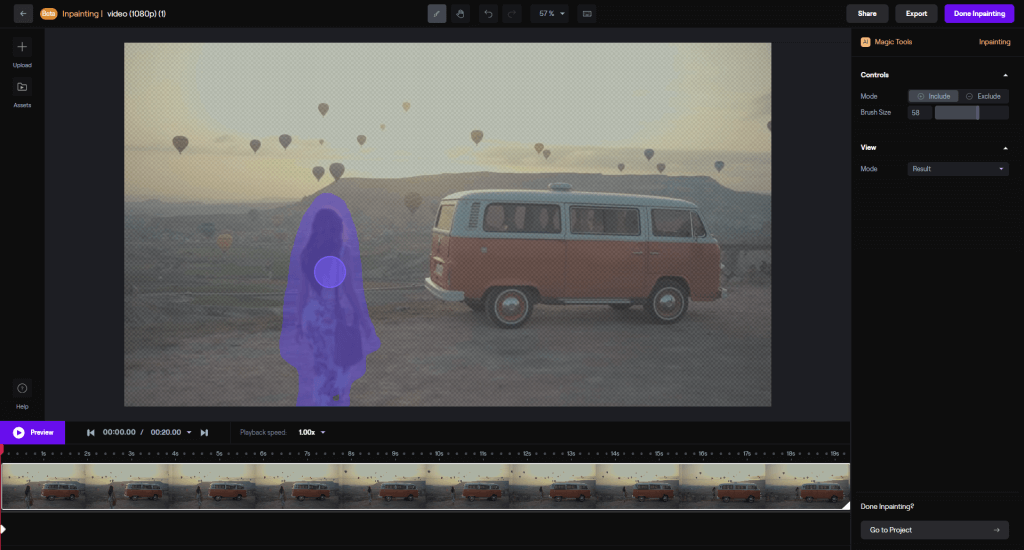Open the View Mode Result dropdown

[958, 169]
